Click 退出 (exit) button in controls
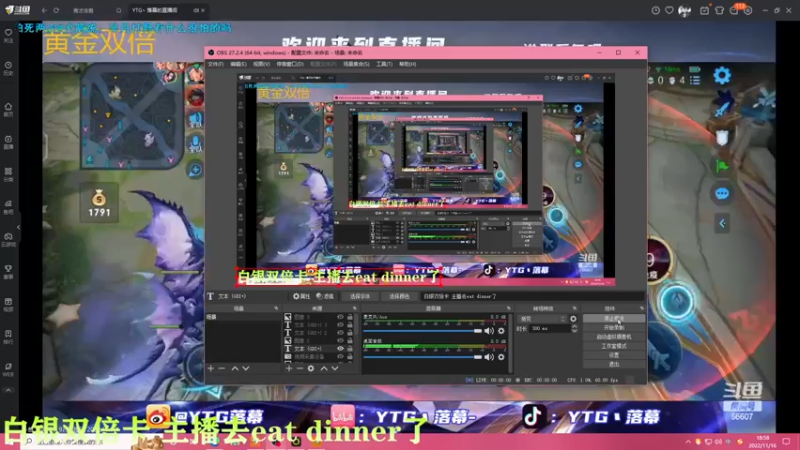Viewport: 800px width, 450px height. point(614,364)
